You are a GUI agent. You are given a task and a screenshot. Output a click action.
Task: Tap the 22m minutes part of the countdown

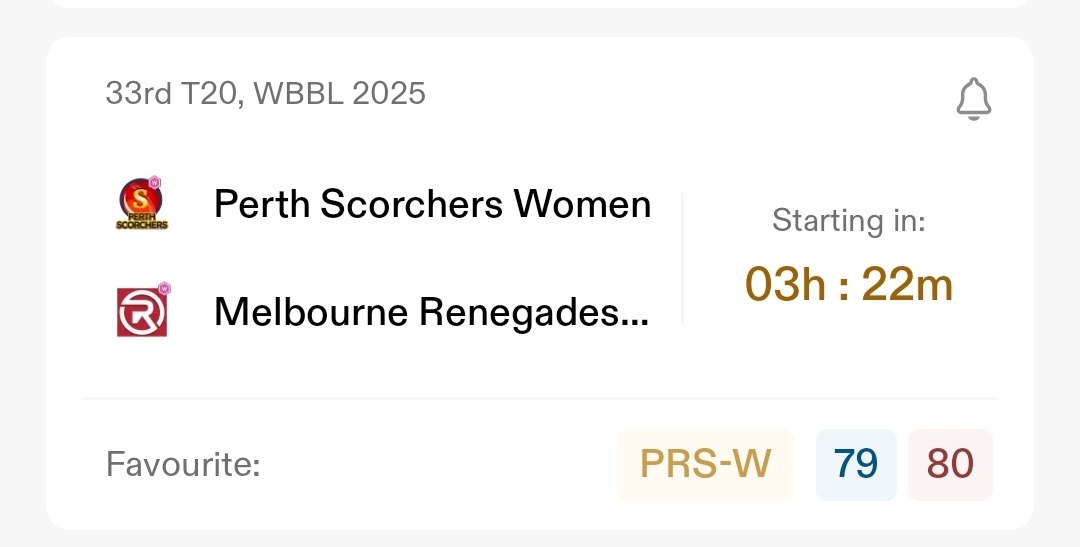pos(907,286)
